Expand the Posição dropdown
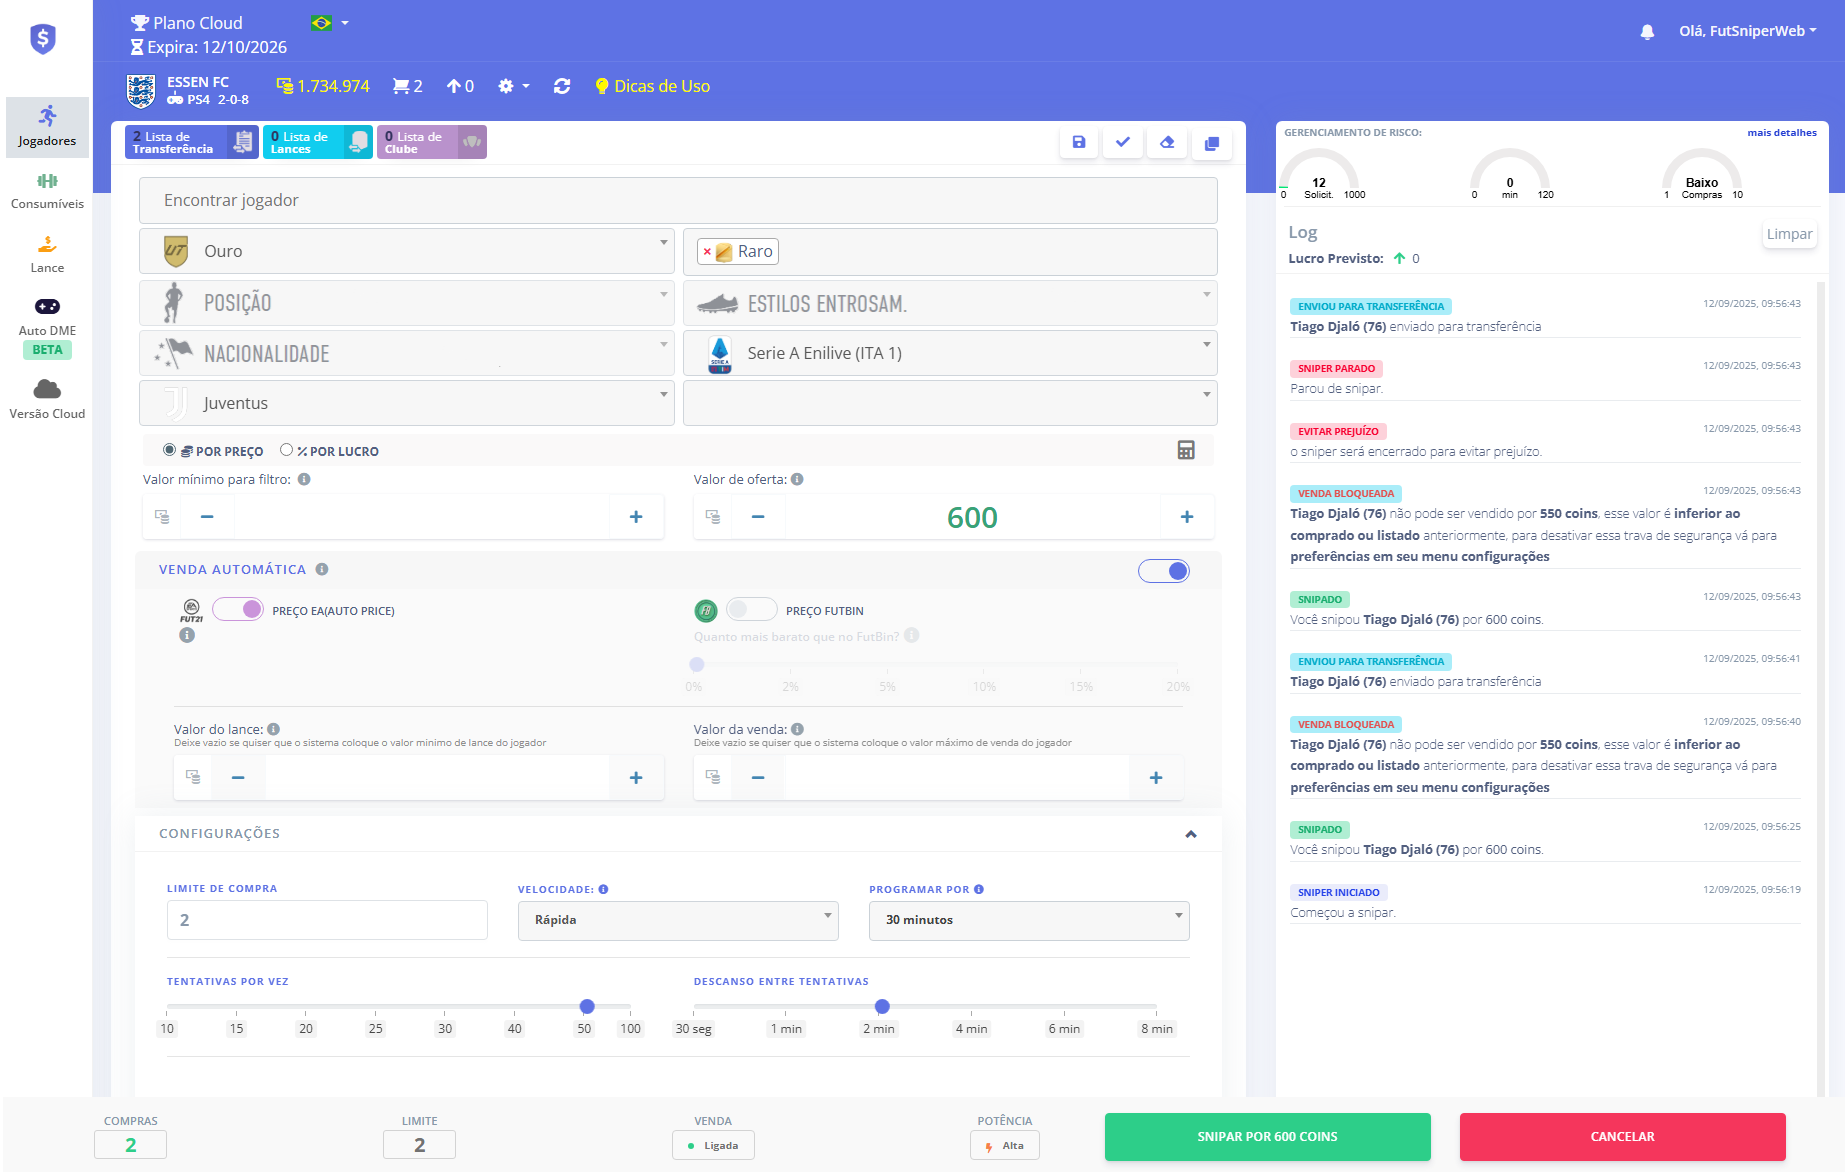Viewport: 1845px width, 1172px height. (406, 303)
